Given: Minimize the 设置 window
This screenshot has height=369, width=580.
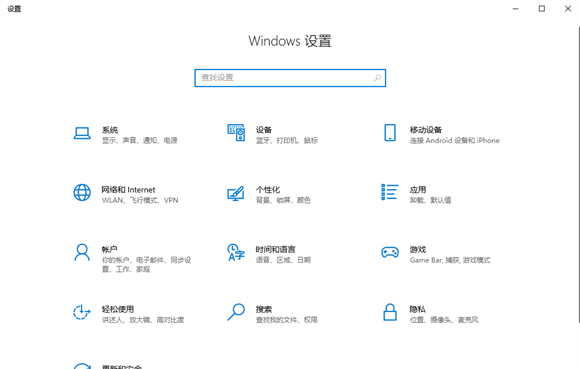Looking at the screenshot, I should (x=516, y=9).
